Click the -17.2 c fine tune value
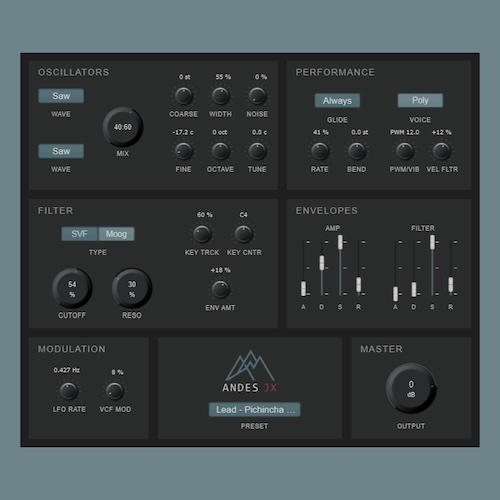 183,132
